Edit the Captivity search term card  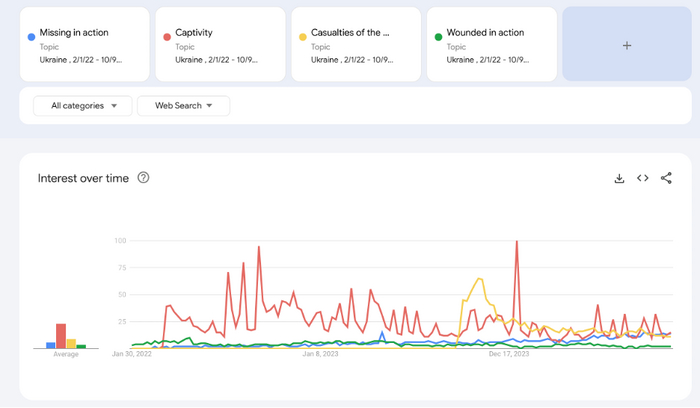pos(219,45)
